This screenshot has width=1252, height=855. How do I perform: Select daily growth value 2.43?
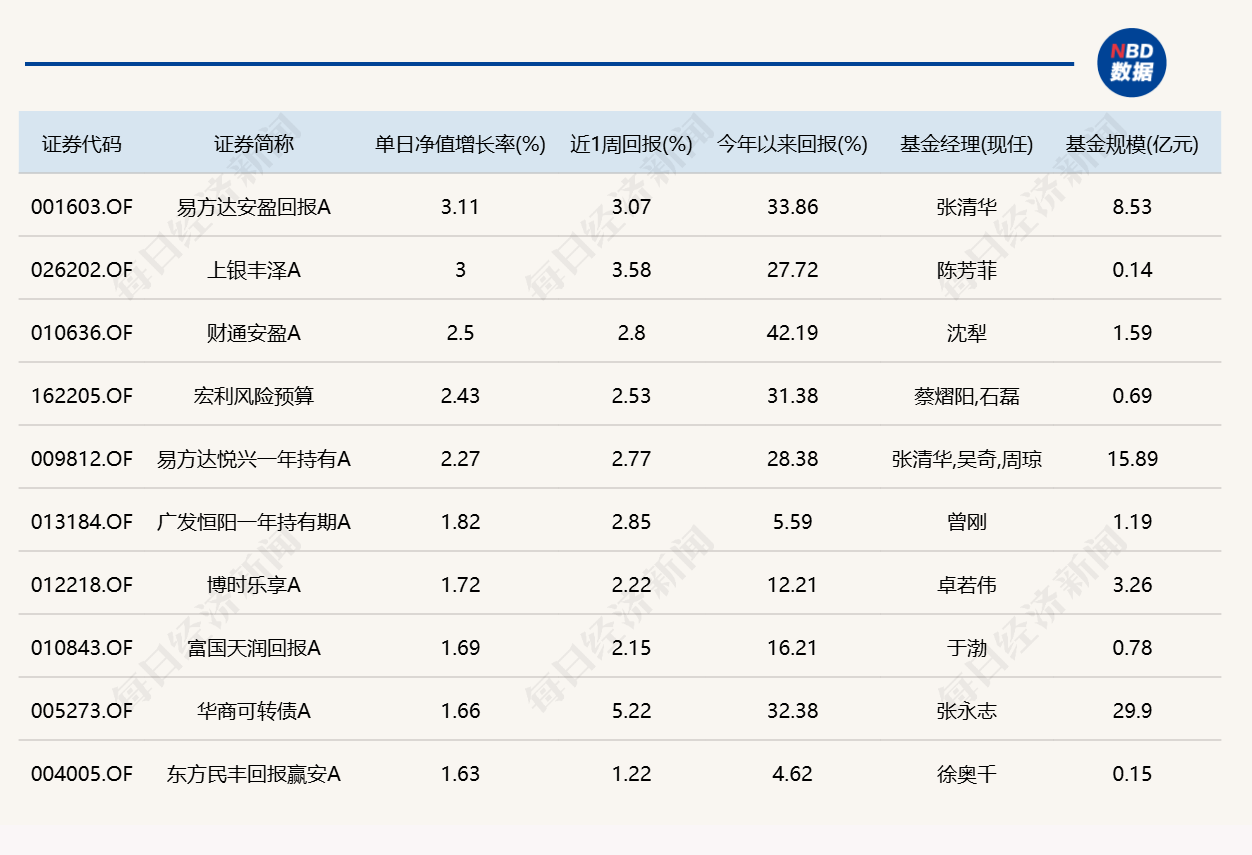[x=460, y=396]
